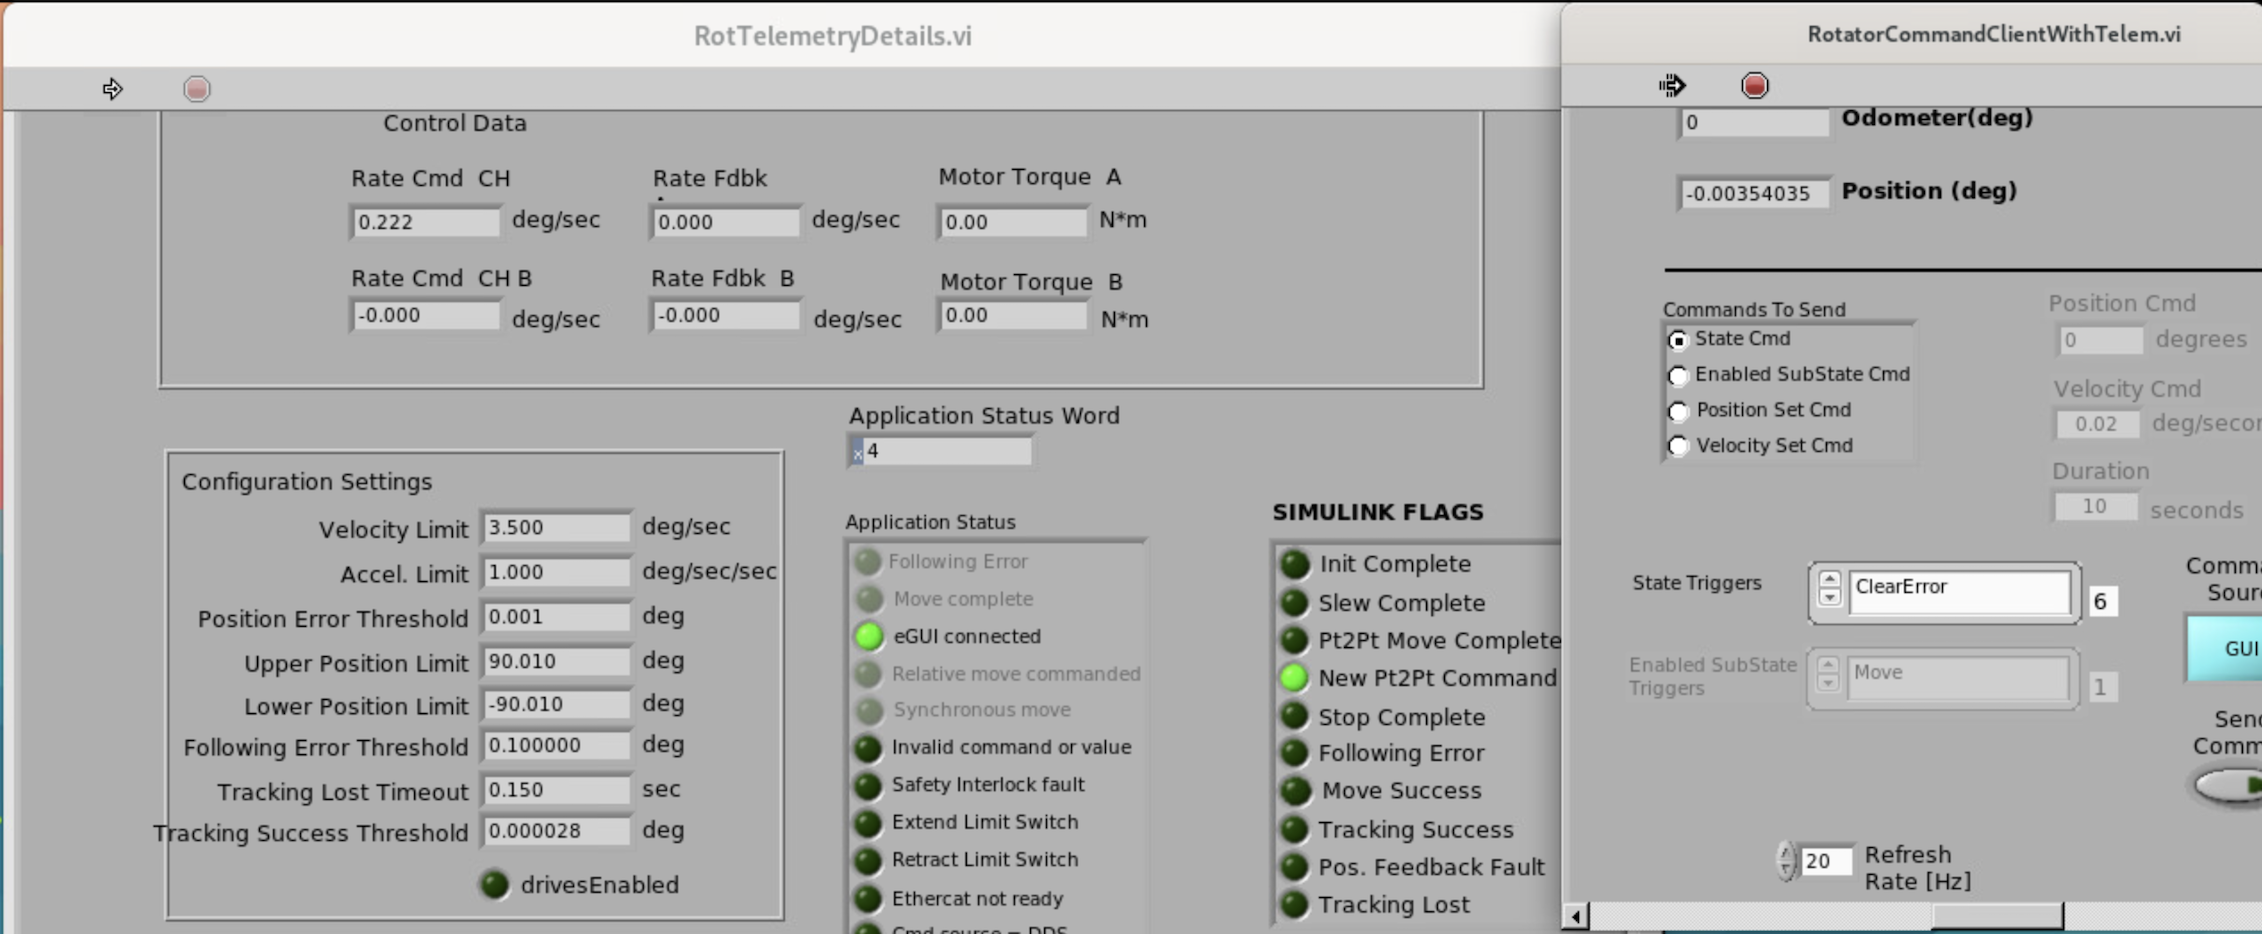Click the eGUI connected LED indicator

(x=869, y=636)
